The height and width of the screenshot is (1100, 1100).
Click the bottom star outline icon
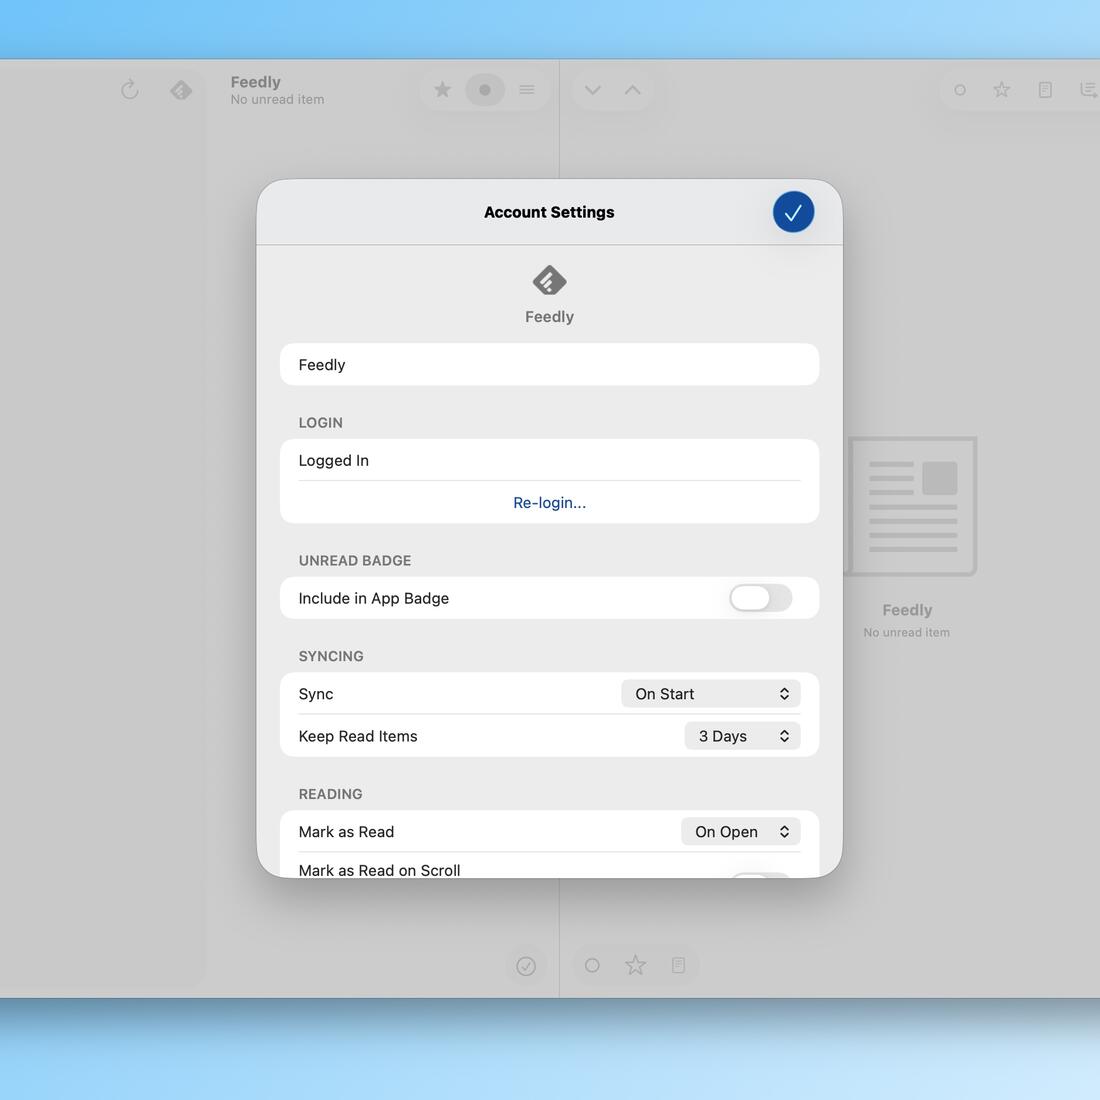click(636, 965)
